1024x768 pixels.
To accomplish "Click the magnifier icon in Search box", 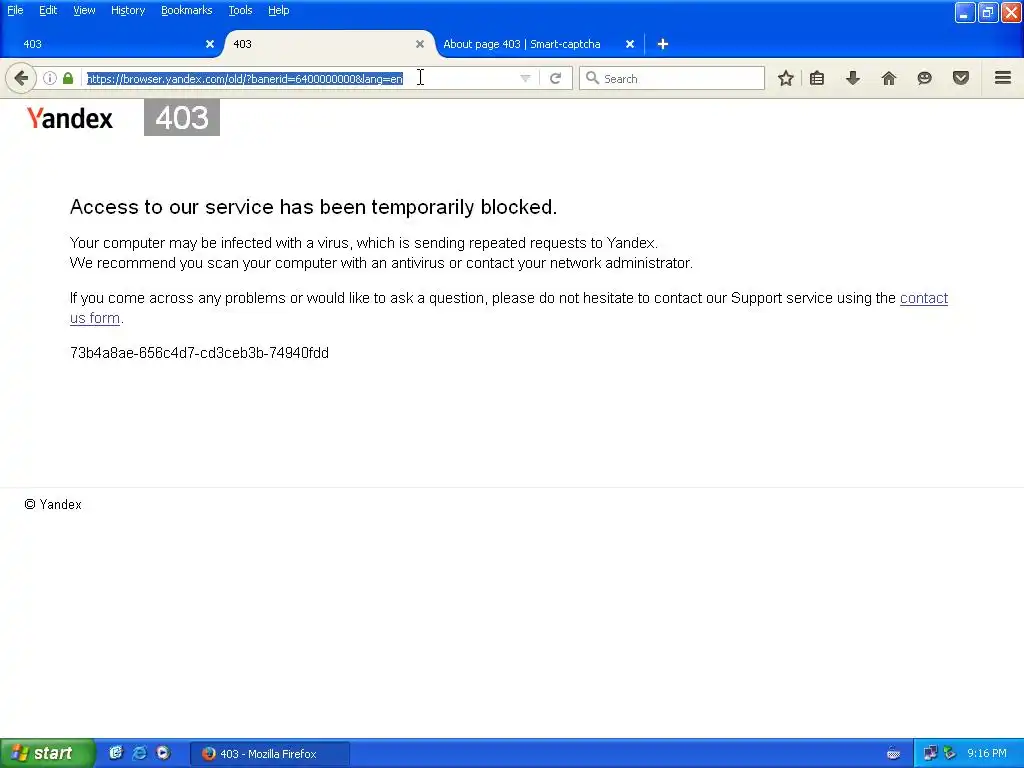I will [592, 78].
